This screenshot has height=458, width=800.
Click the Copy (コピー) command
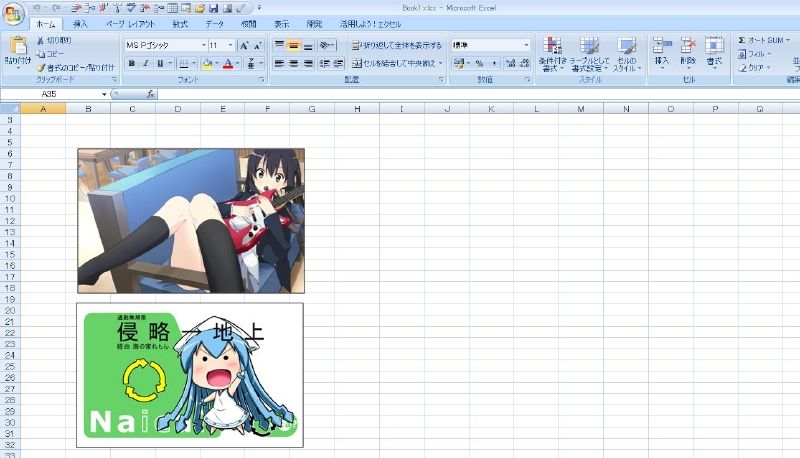coord(50,54)
